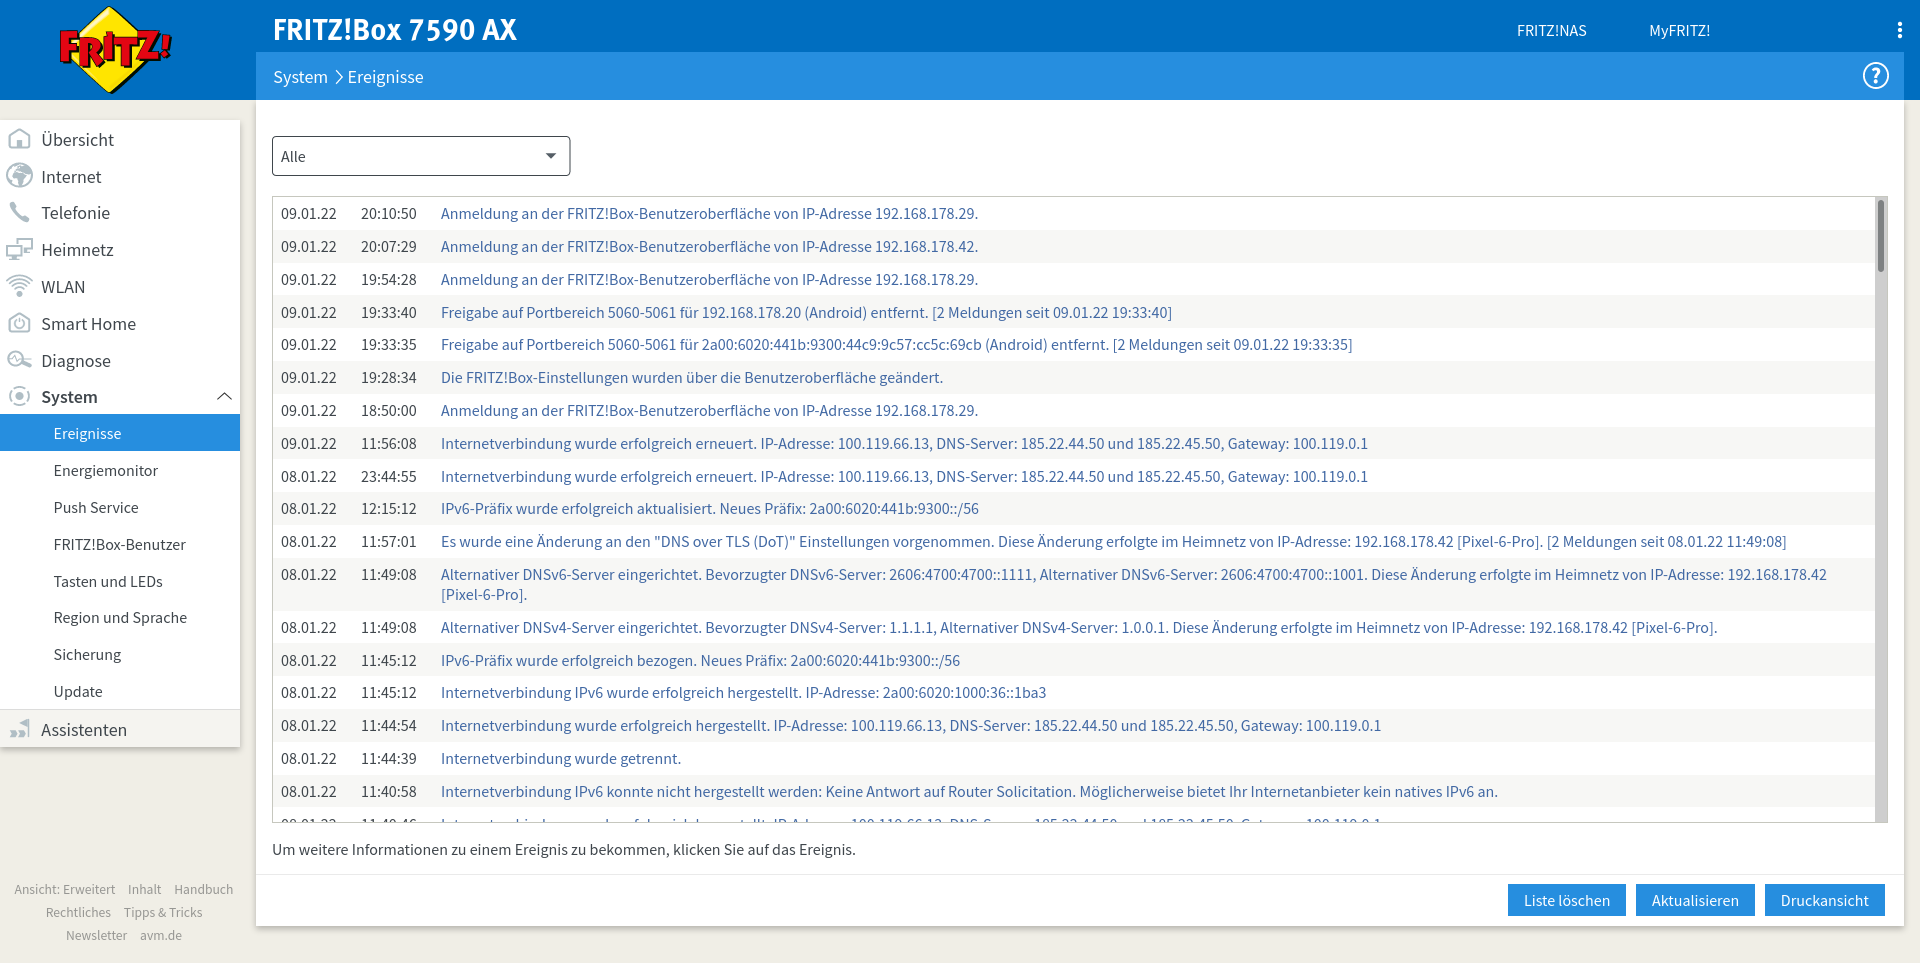This screenshot has width=1920, height=963.
Task: Open the IPv6-Präfix aktualisiert event
Action: pyautogui.click(x=710, y=508)
